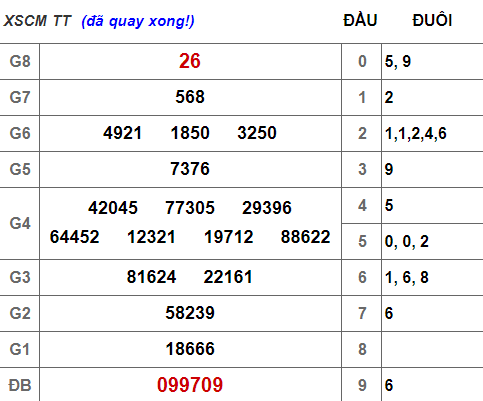483x401 pixels.
Task: Click the ĐẦU column header
Action: click(x=360, y=20)
